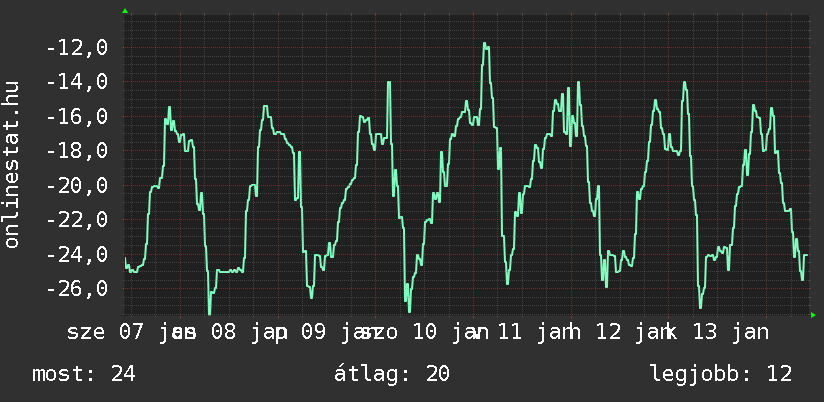The image size is (824, 402).
Task: Pick the "08" date on the x-axis
Action: click(220, 331)
